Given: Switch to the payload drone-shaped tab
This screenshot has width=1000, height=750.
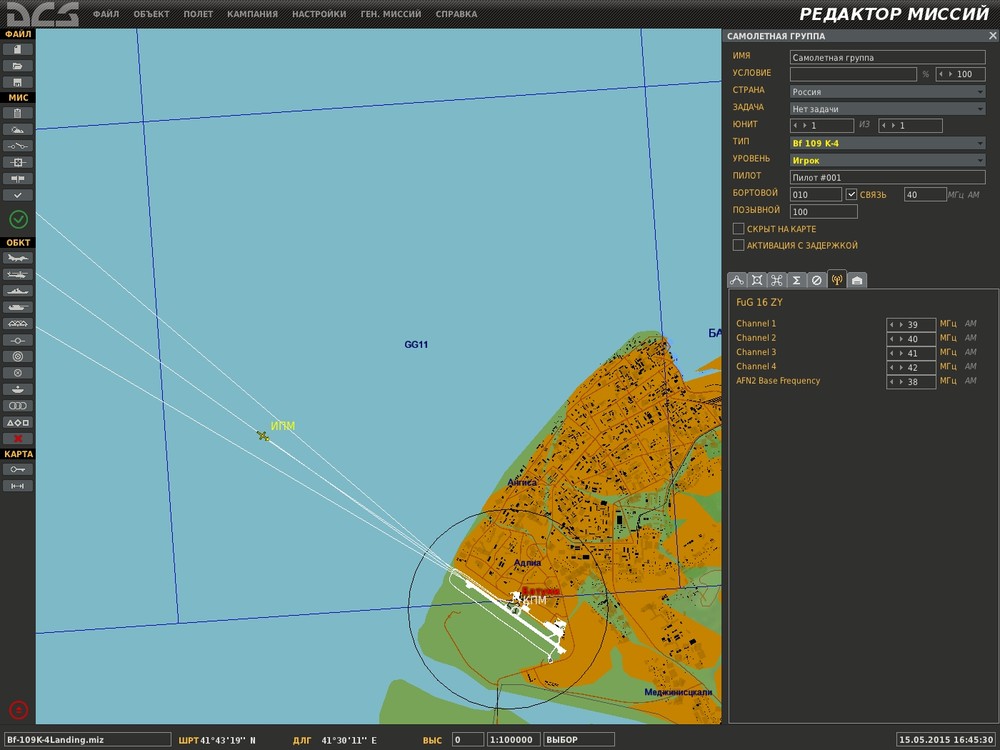Looking at the screenshot, I should click(x=777, y=280).
